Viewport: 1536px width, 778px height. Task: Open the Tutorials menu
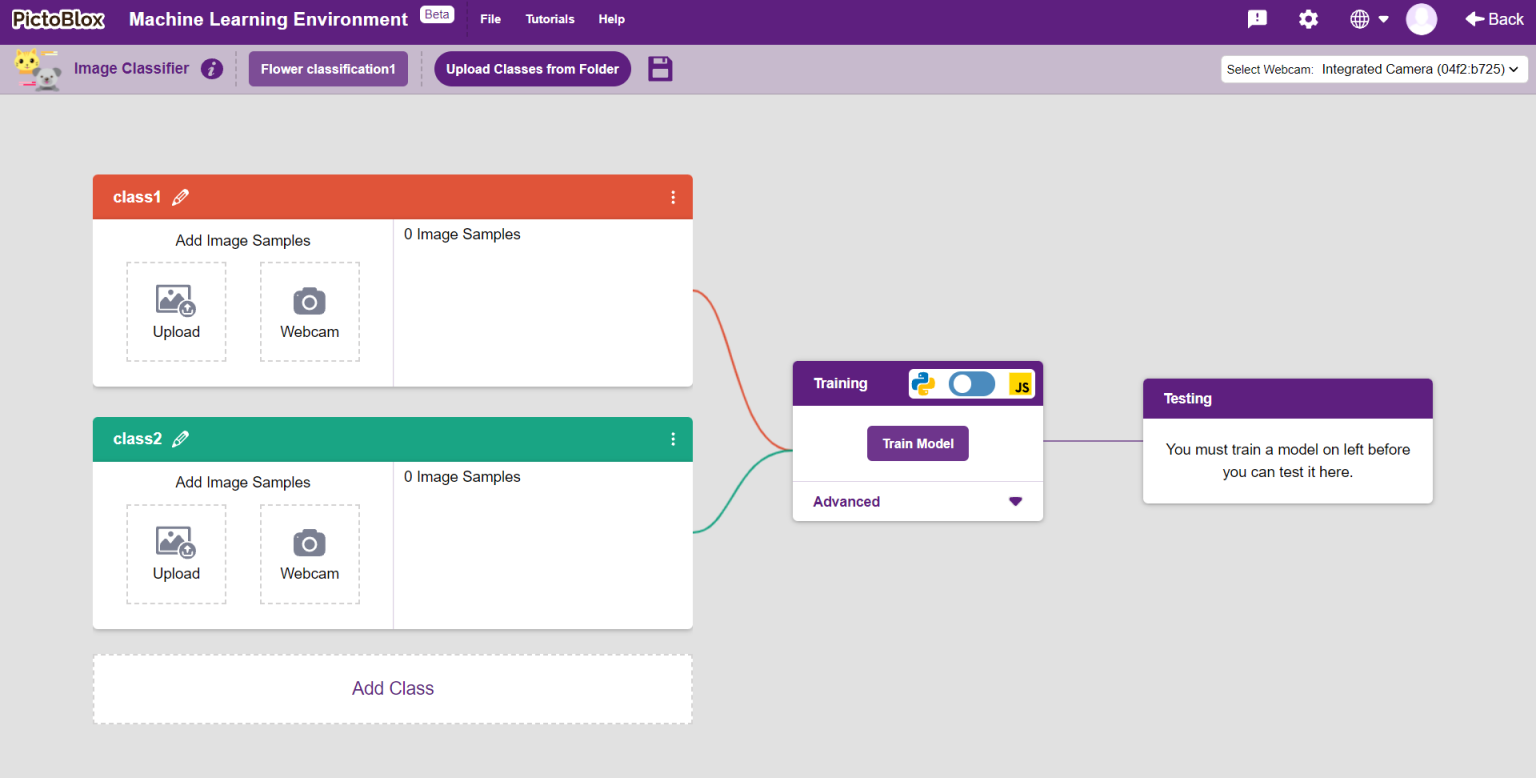[550, 19]
